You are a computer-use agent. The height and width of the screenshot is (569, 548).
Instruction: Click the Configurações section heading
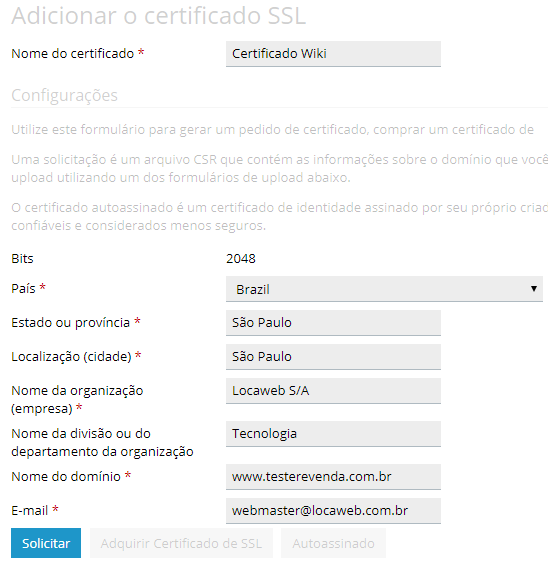[64, 95]
